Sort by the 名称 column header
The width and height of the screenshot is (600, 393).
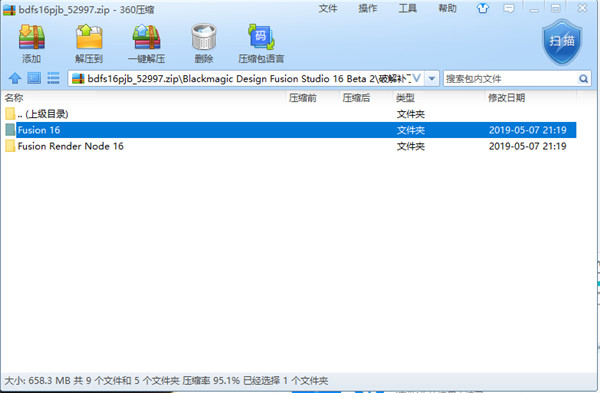pyautogui.click(x=143, y=98)
